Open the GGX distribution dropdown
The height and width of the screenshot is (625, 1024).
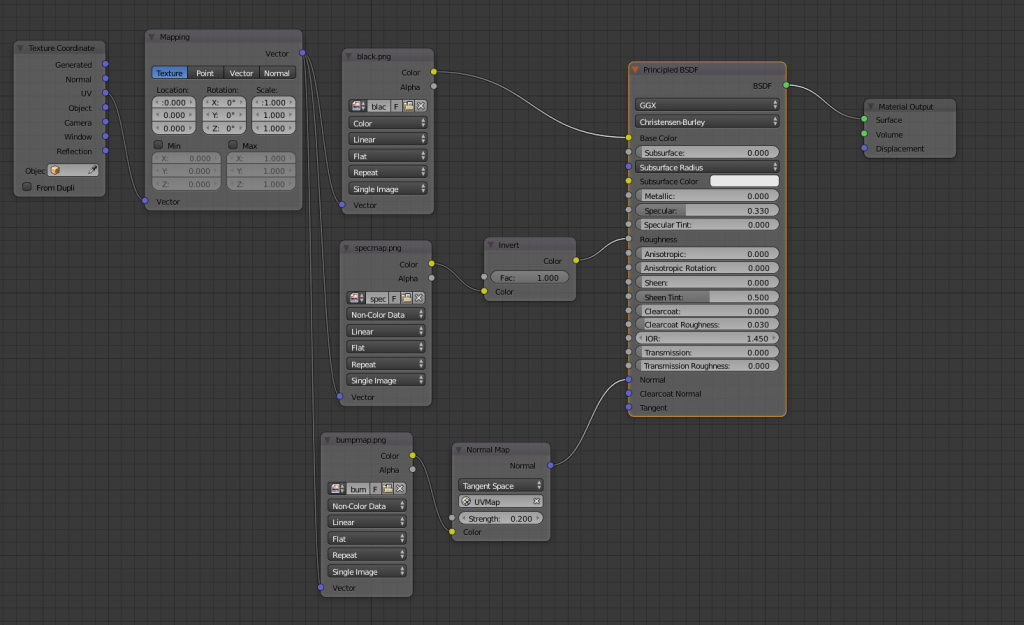tap(706, 104)
